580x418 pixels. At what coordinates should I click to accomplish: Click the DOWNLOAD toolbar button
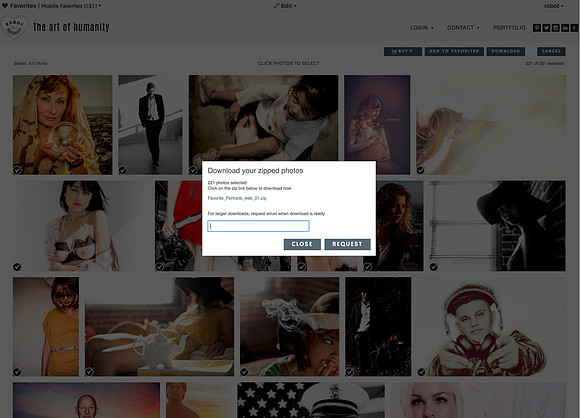pyautogui.click(x=506, y=51)
